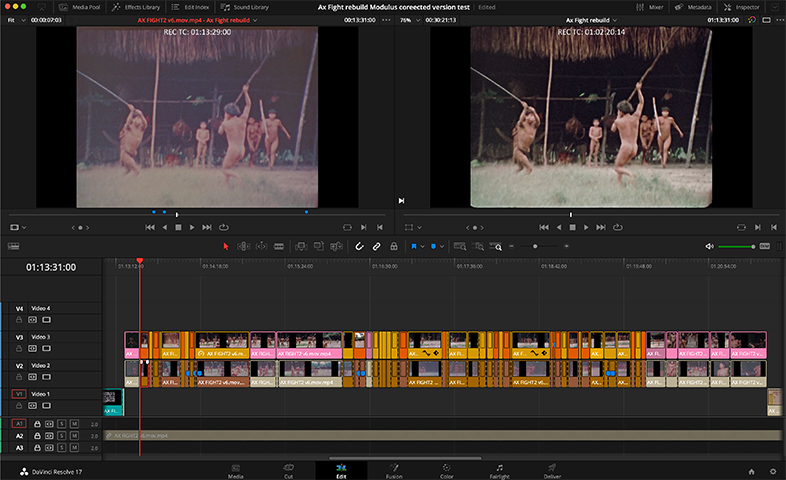Select the Dynamic Trim Mode tool
The image size is (786, 480).
pos(261,246)
